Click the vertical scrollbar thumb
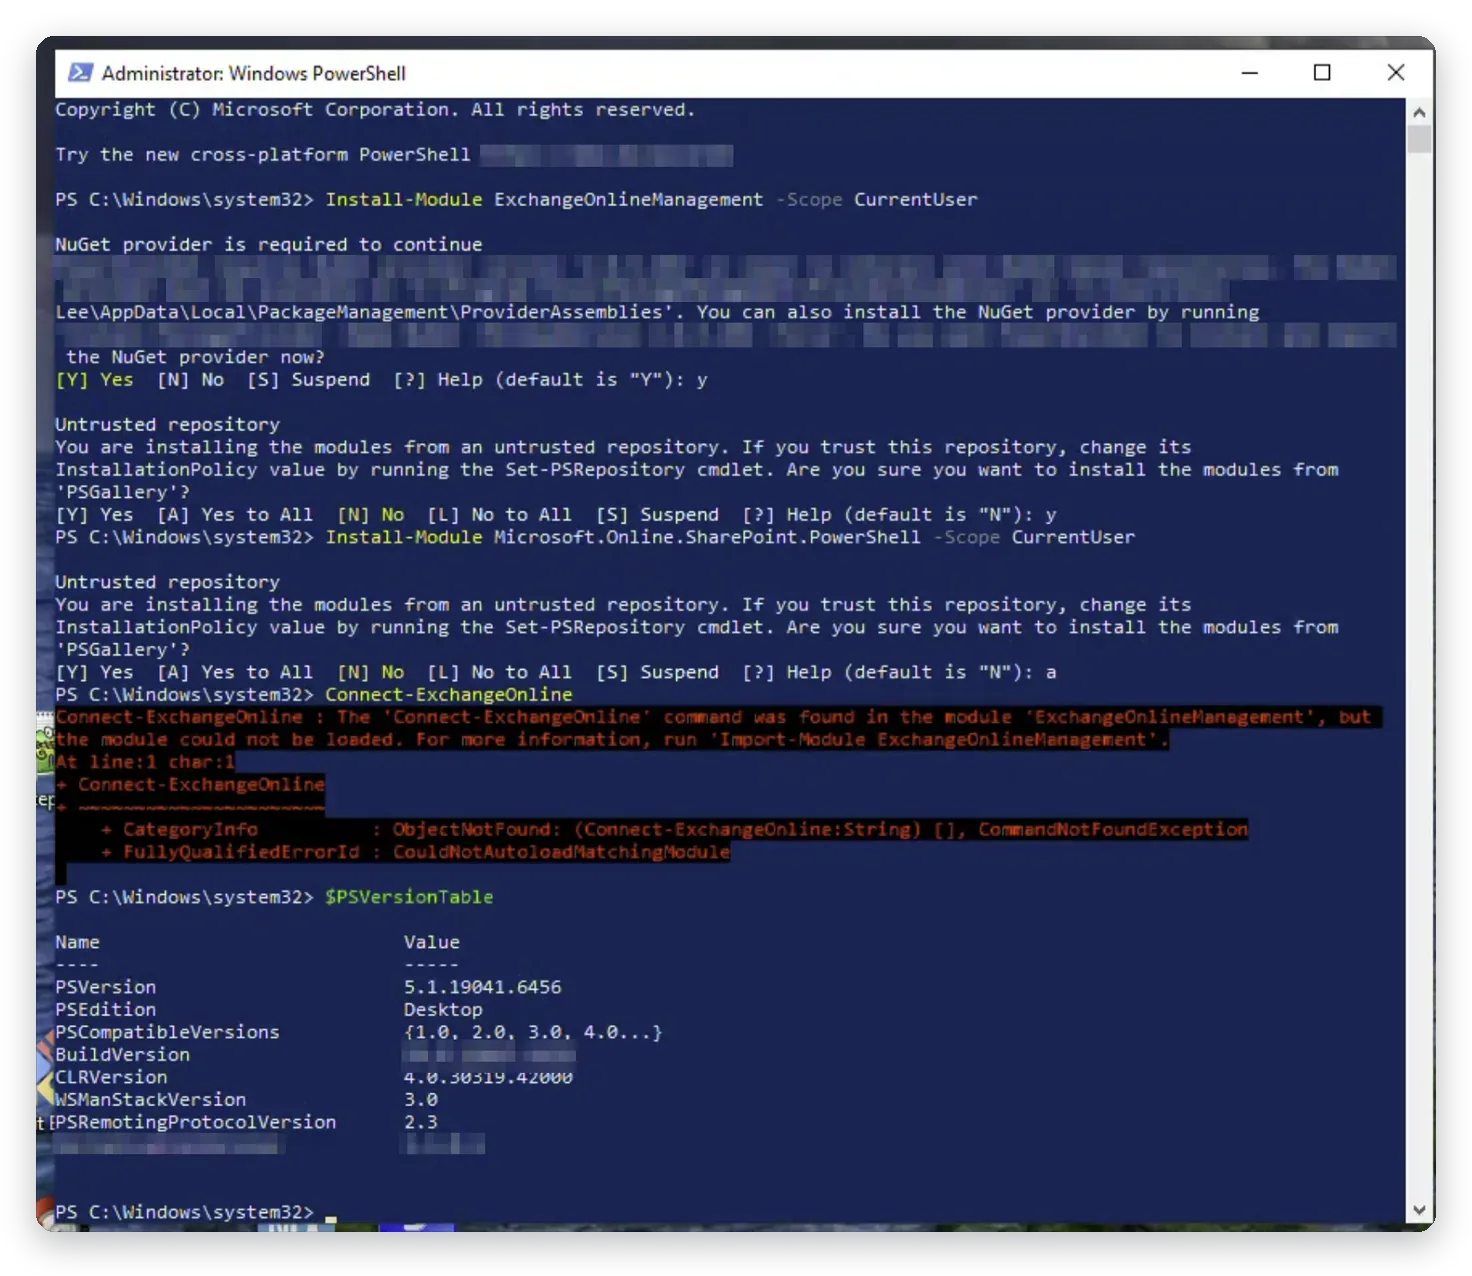1472x1276 pixels. (x=1419, y=138)
